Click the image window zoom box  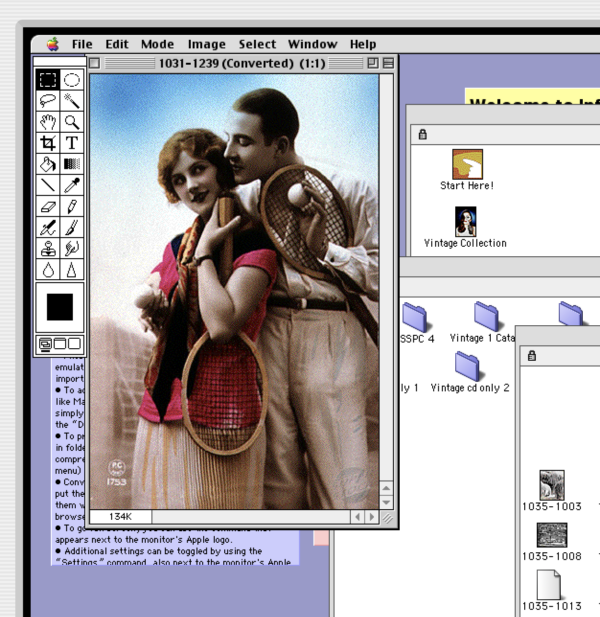pyautogui.click(x=372, y=63)
